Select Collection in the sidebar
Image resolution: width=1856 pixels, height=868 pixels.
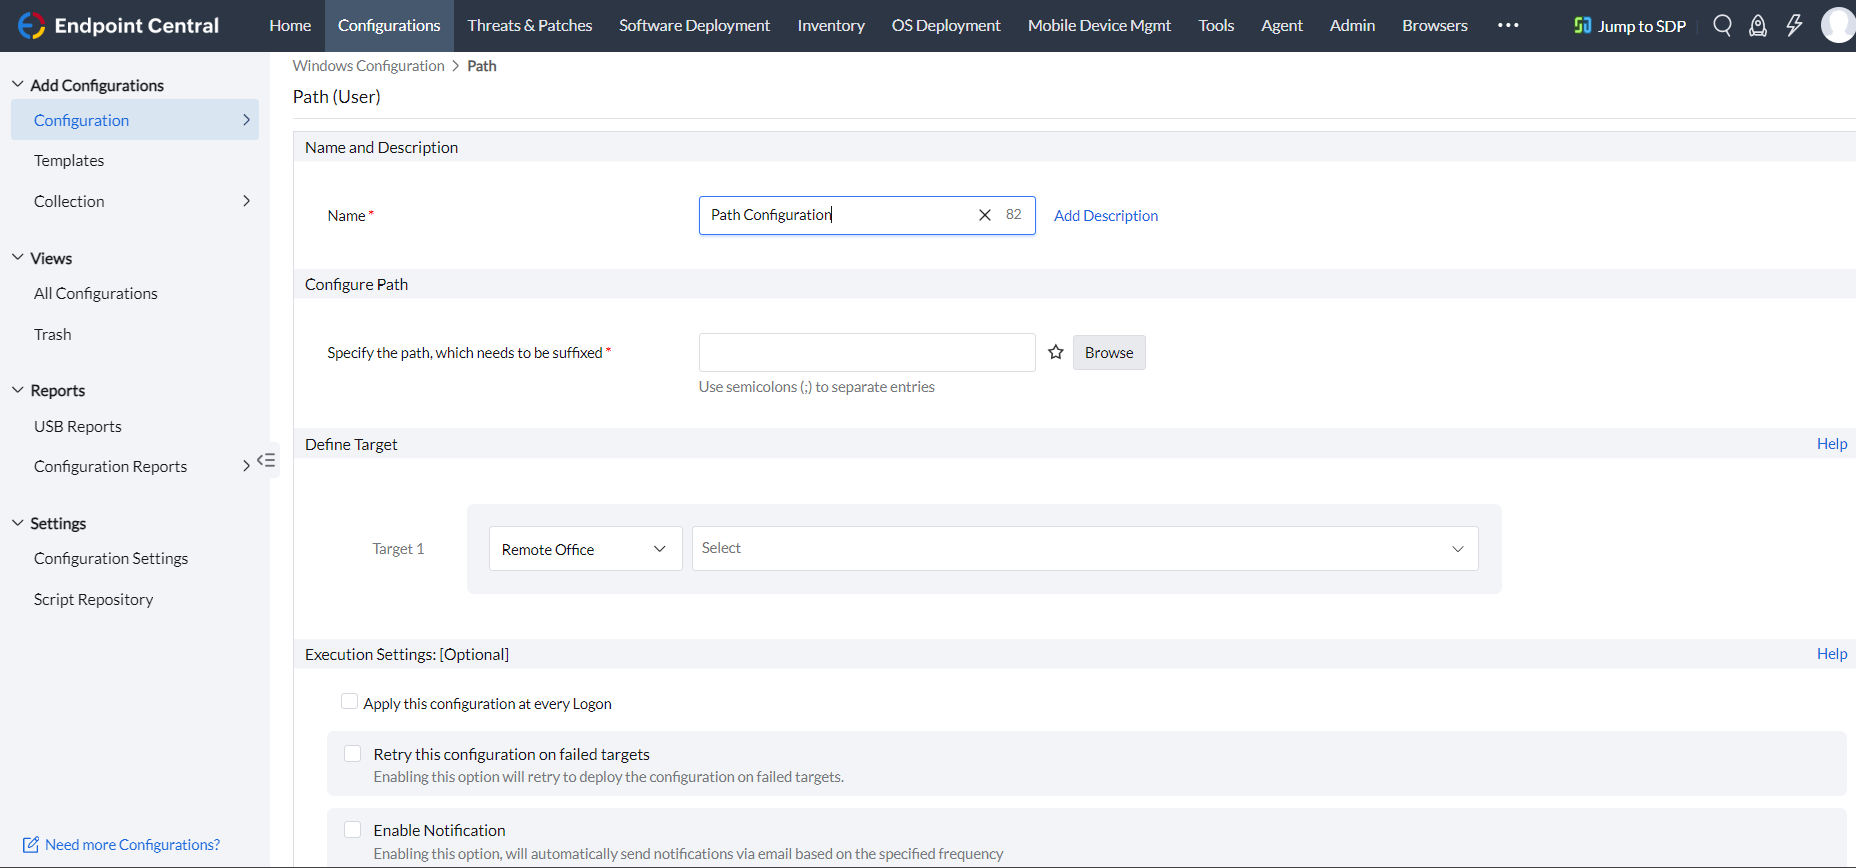[x=69, y=201]
